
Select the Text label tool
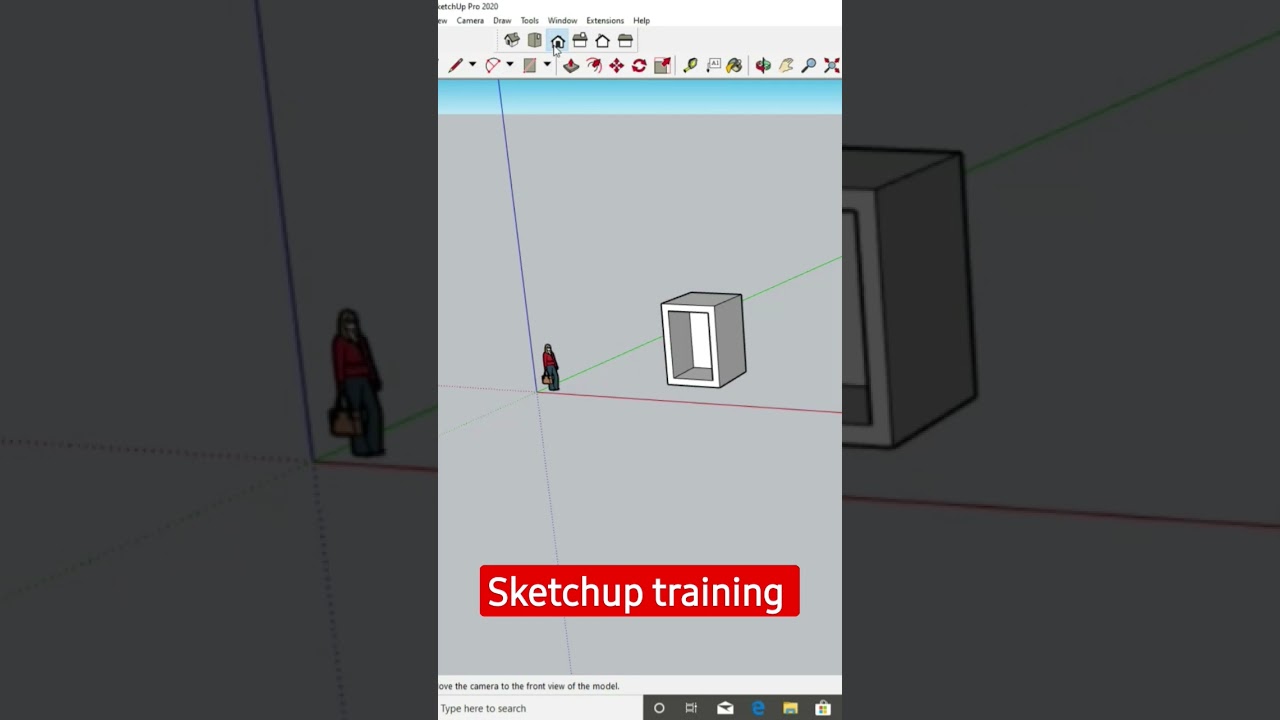pyautogui.click(x=713, y=65)
